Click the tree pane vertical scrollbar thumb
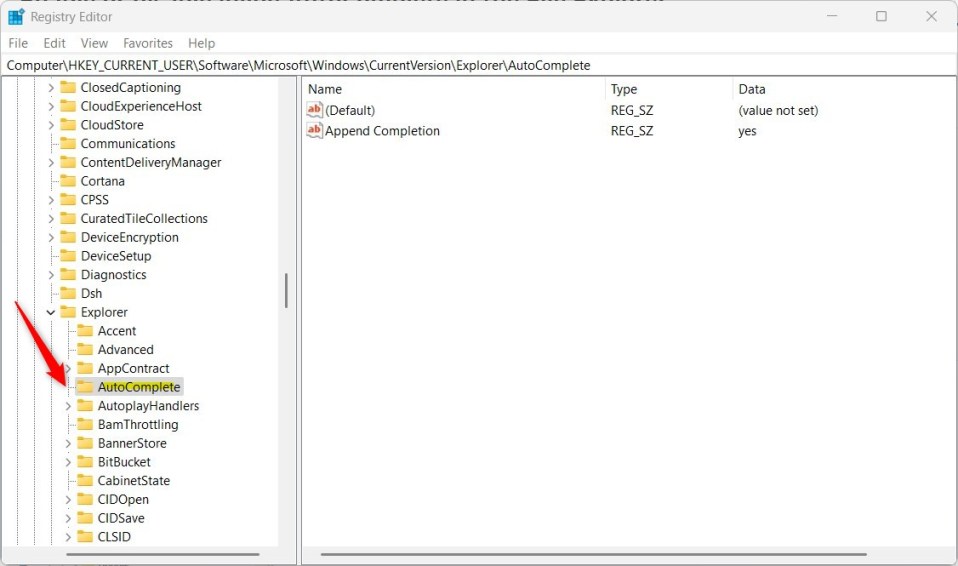 [x=286, y=290]
